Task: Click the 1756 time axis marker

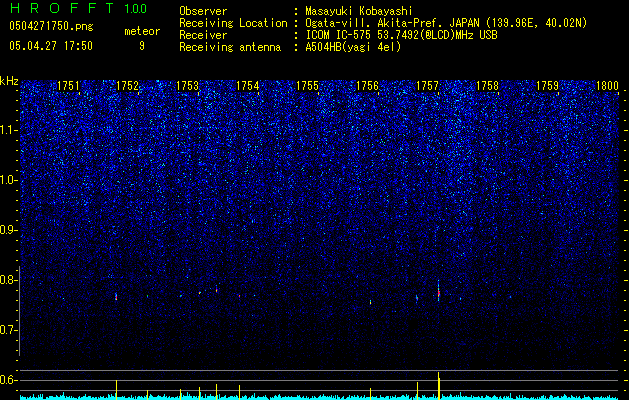Action: pyautogui.click(x=367, y=86)
